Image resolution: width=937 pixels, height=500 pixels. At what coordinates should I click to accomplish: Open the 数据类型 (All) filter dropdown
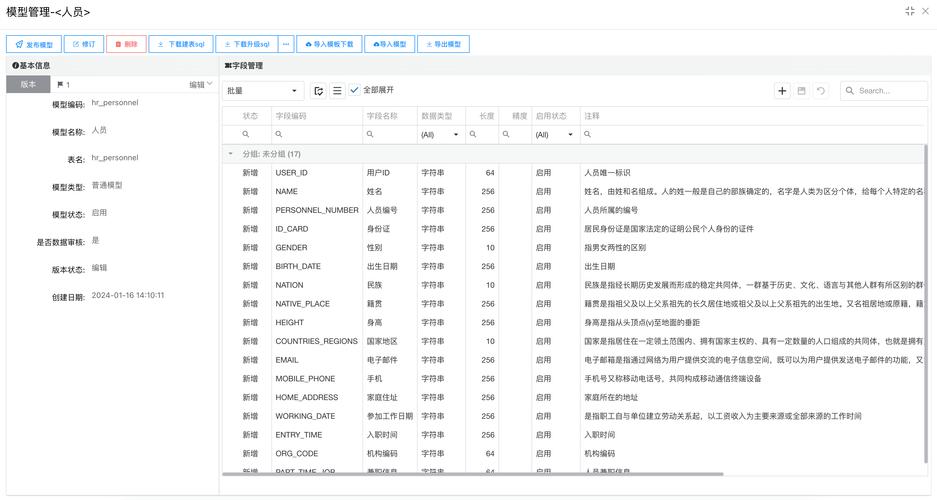(x=439, y=134)
